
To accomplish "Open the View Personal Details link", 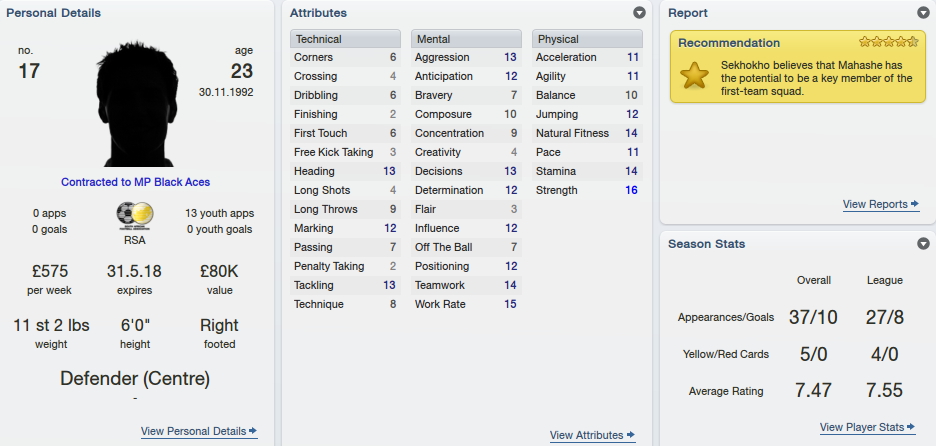I will tap(193, 431).
